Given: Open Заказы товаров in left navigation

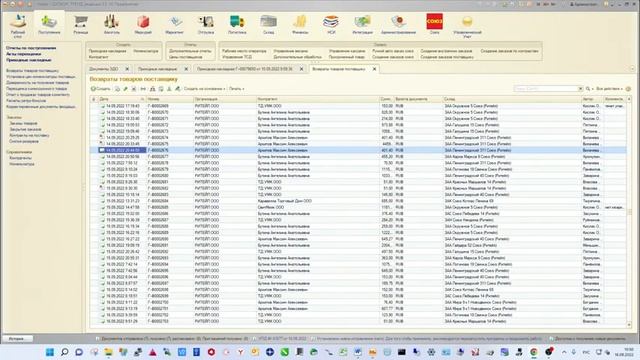Looking at the screenshot, I should 23,123.
